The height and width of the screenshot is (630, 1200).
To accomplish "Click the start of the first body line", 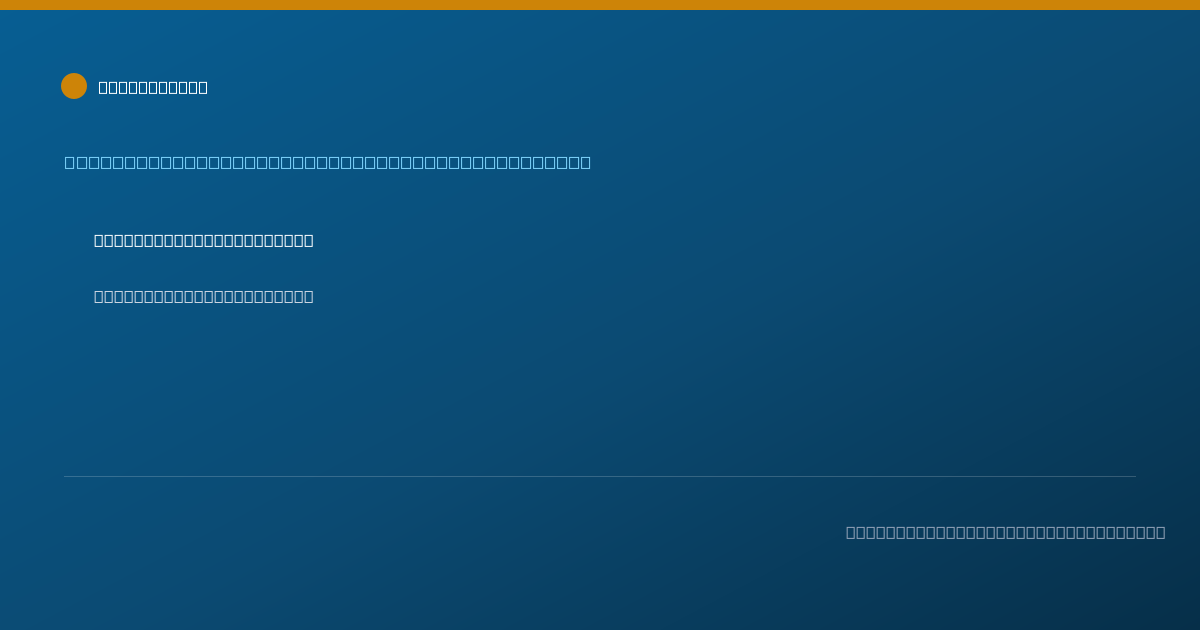I will pyautogui.click(x=99, y=240).
